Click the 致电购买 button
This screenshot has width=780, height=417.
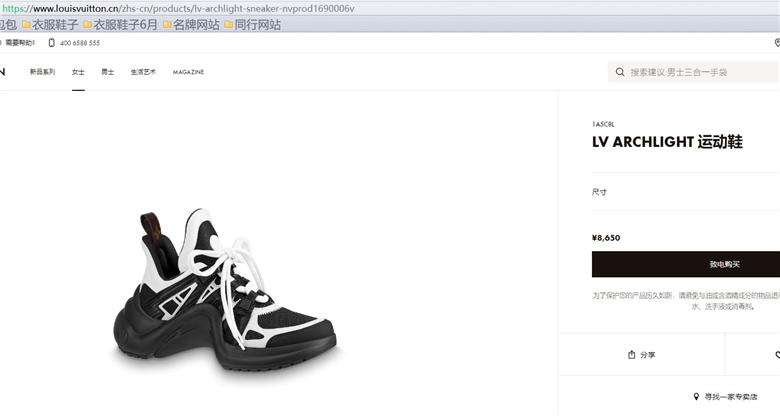(686, 264)
